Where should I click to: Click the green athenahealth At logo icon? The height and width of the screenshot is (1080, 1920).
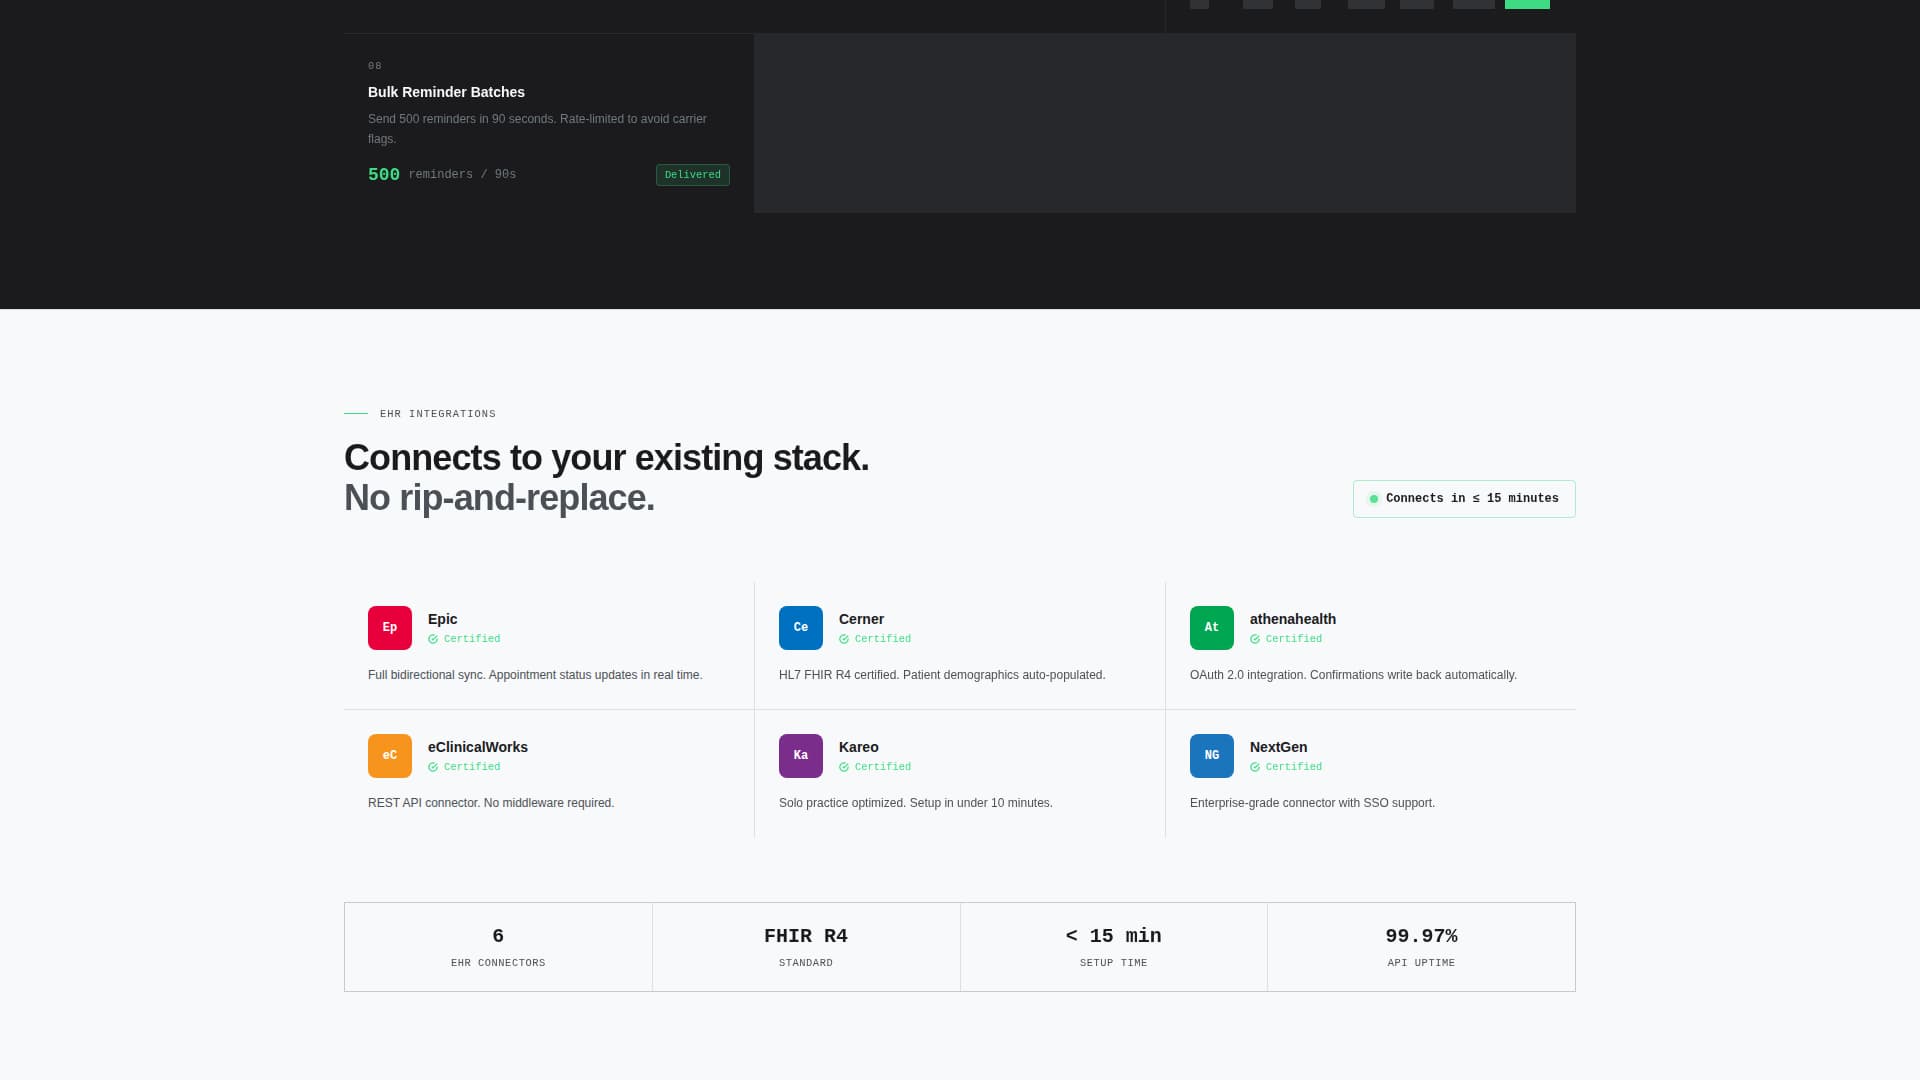coord(1212,628)
